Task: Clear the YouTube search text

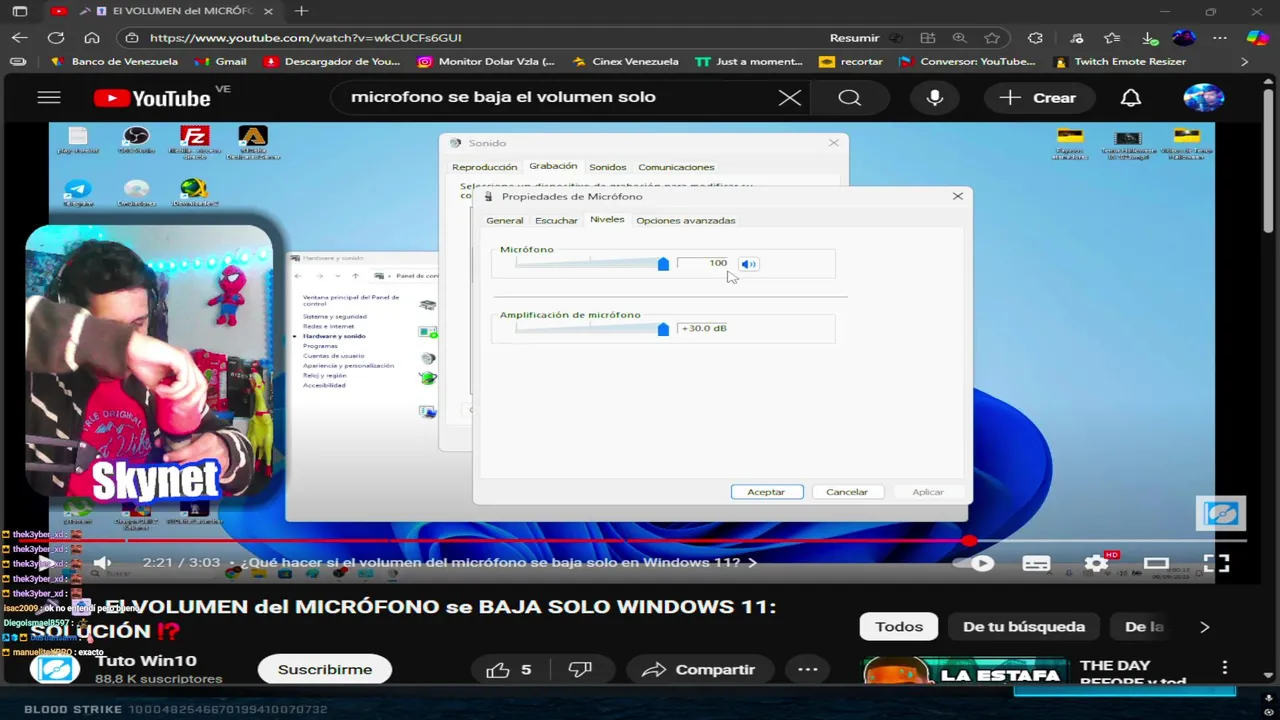Action: (x=790, y=97)
